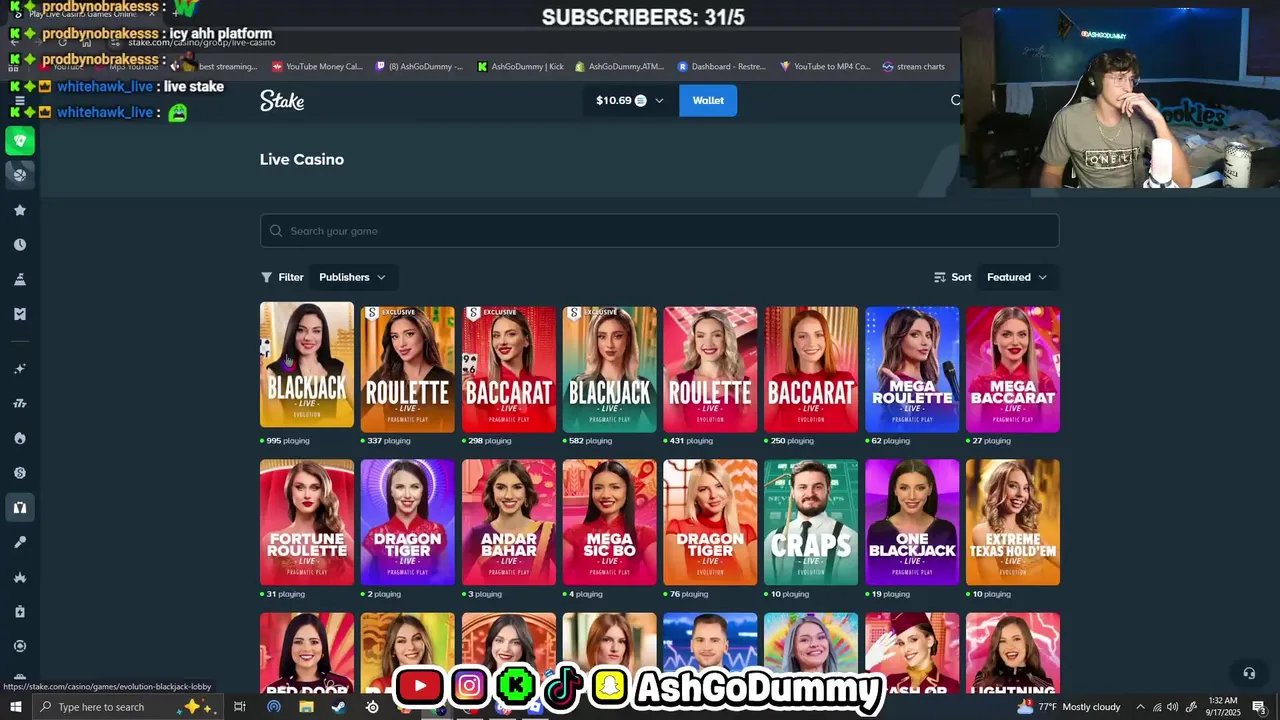
Task: Open Favourites star icon in sidebar
Action: (20, 210)
